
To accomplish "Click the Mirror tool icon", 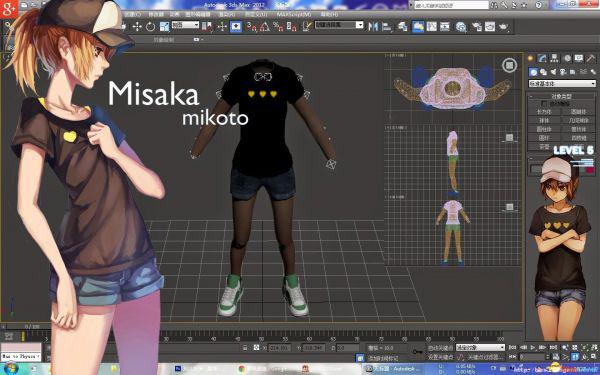I will tap(373, 26).
